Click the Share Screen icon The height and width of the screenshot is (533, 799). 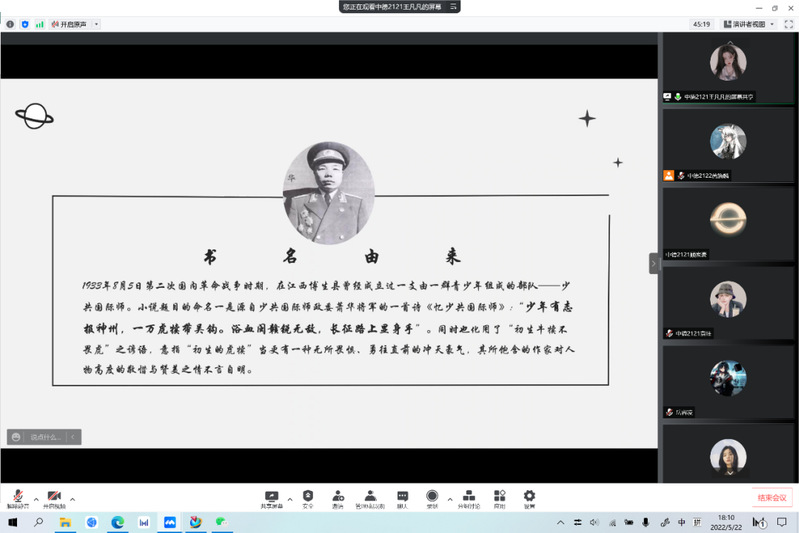[271, 497]
